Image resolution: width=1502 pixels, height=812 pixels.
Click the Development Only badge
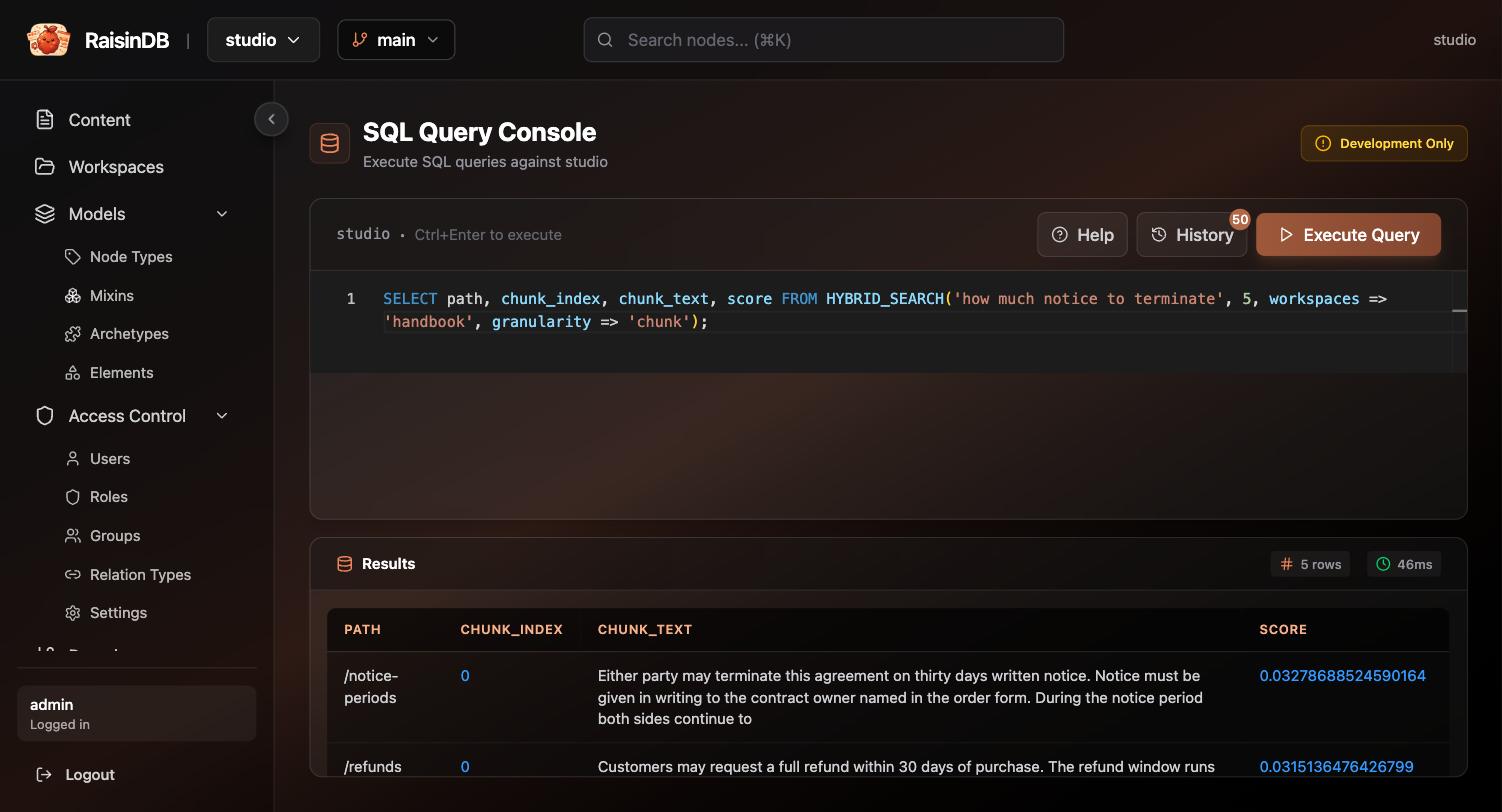pyautogui.click(x=1384, y=143)
